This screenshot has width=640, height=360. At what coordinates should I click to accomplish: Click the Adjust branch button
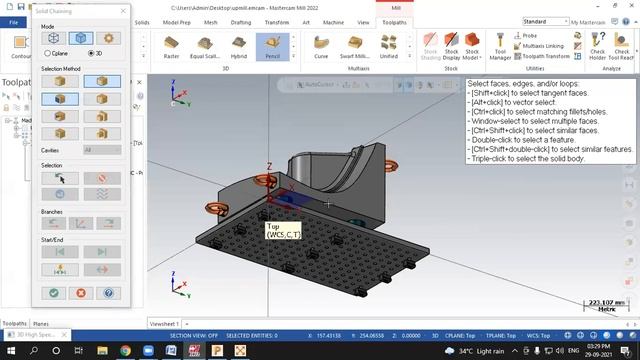(x=81, y=223)
